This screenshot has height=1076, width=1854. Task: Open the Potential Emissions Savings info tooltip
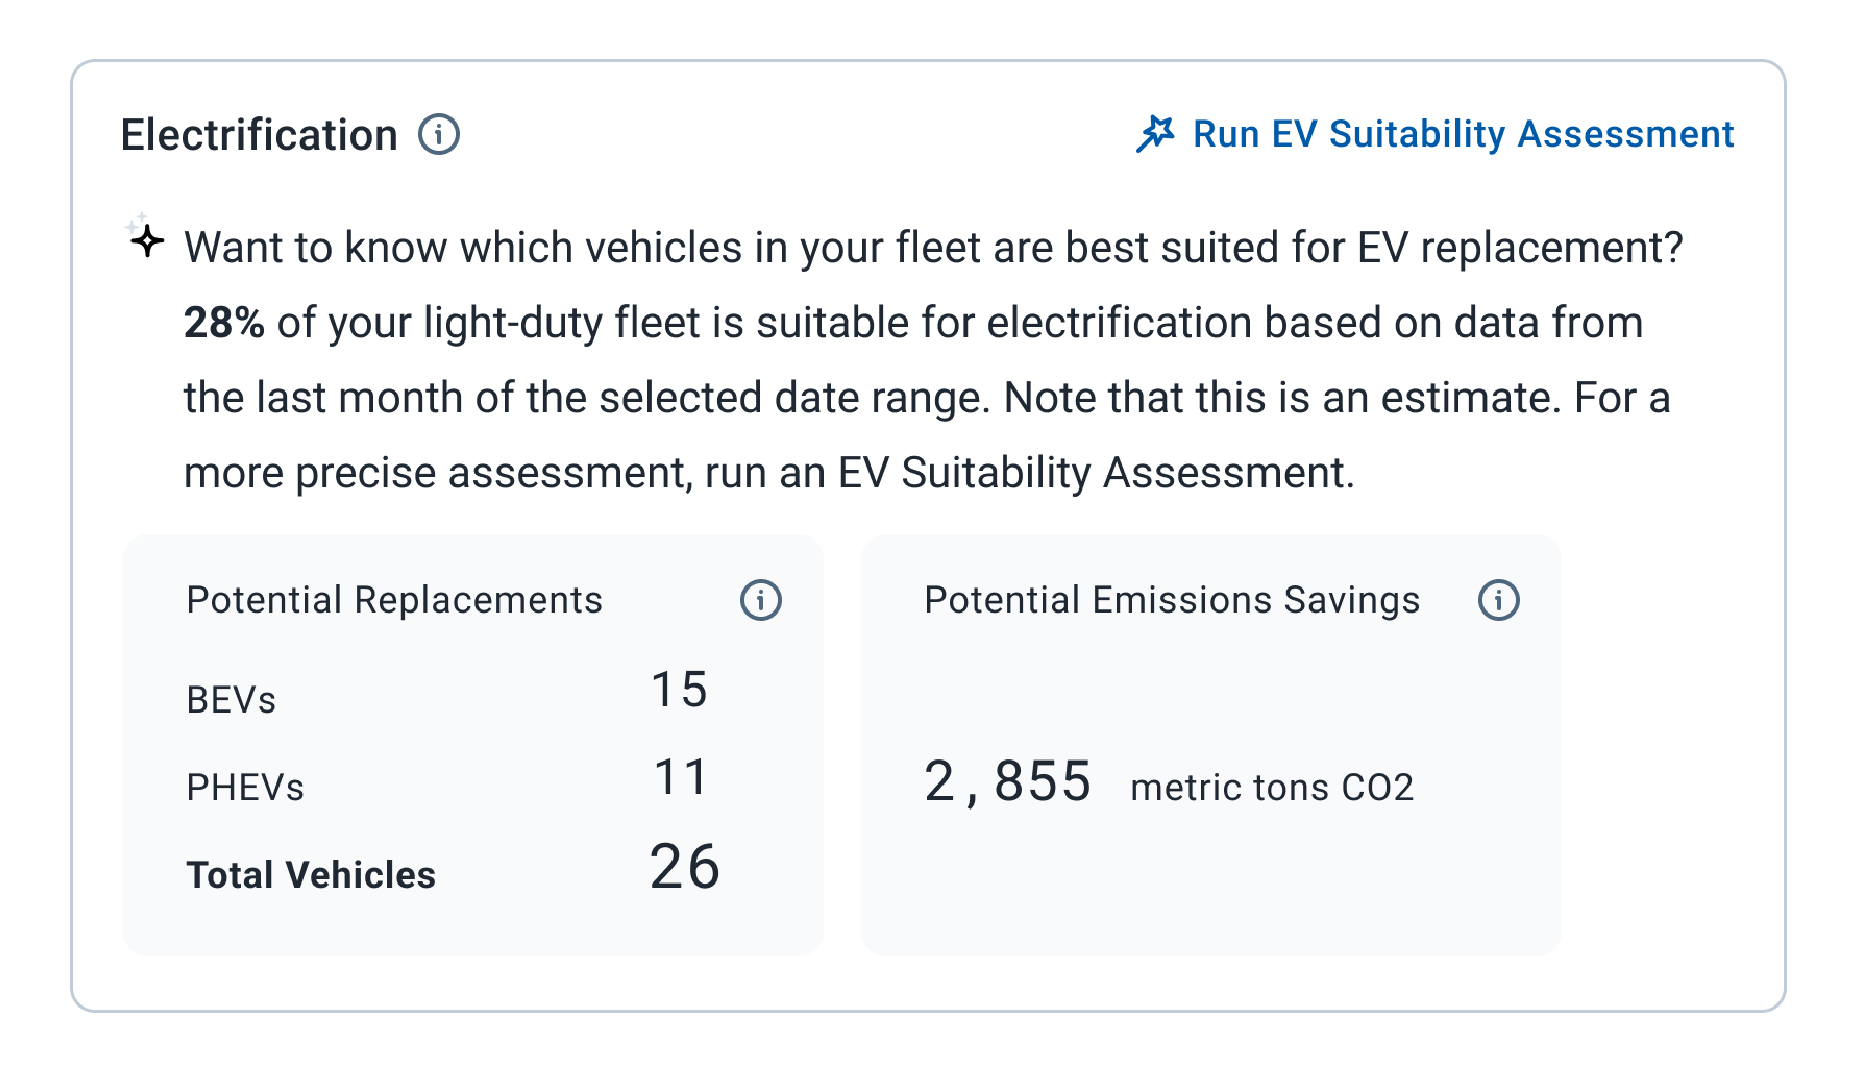point(1499,600)
